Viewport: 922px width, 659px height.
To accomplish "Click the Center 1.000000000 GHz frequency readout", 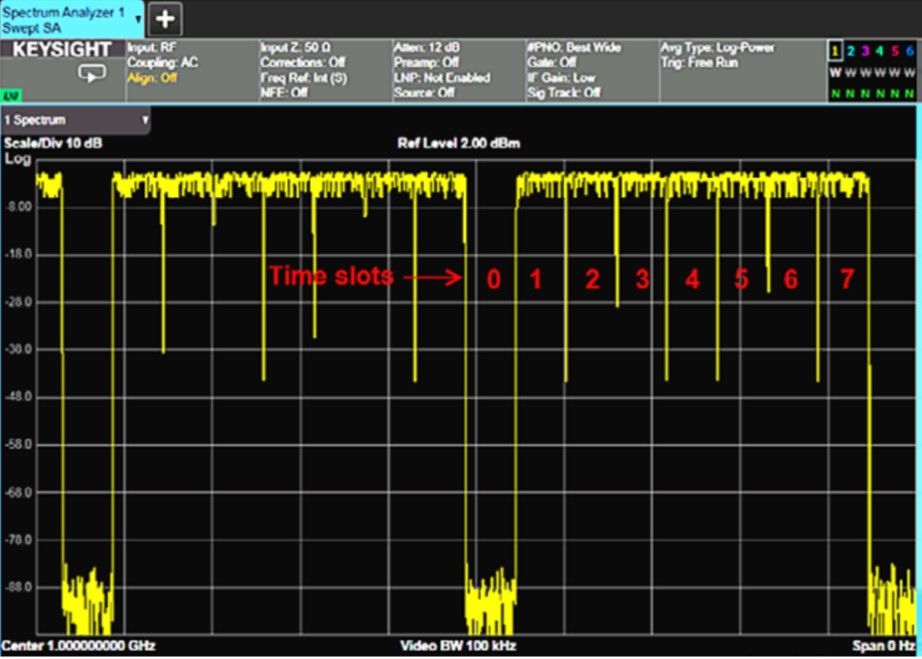I will pyautogui.click(x=80, y=645).
